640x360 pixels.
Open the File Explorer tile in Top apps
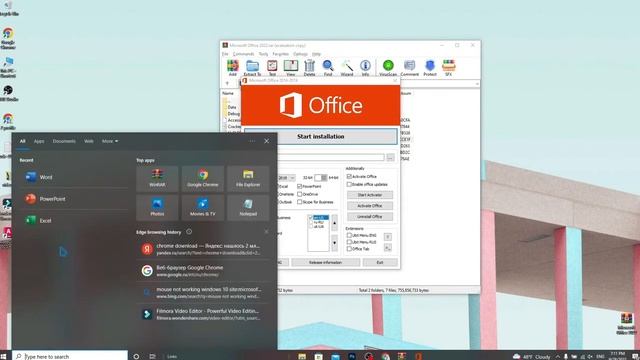point(248,178)
